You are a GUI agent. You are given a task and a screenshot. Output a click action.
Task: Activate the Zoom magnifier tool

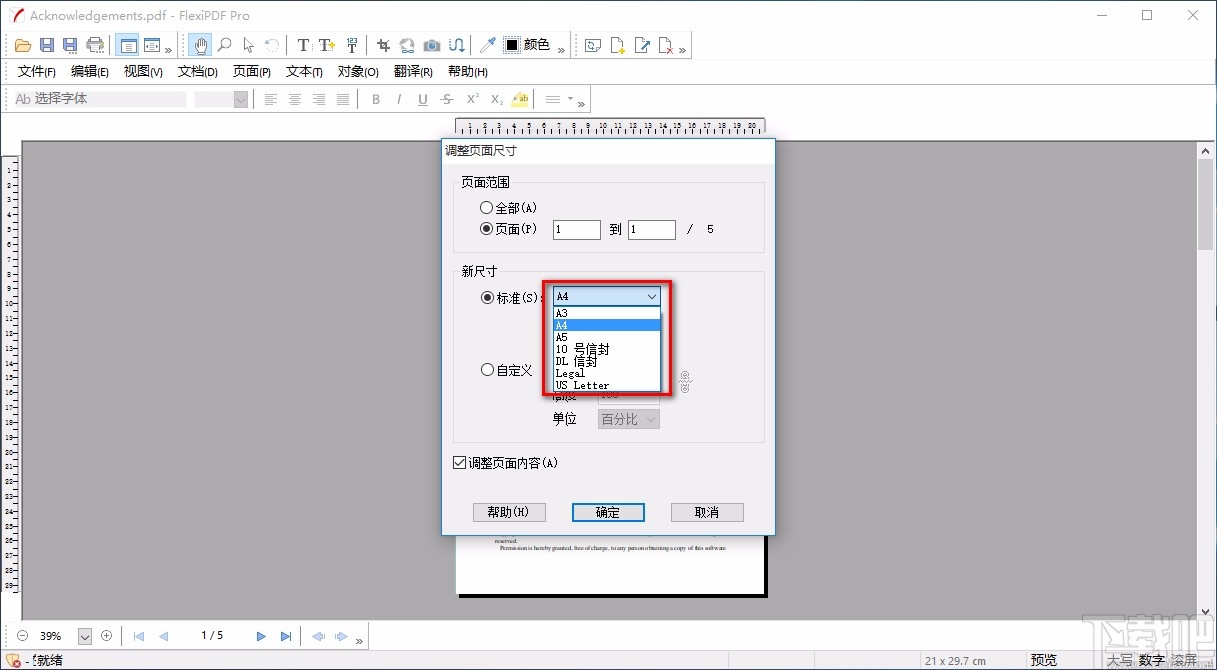224,45
